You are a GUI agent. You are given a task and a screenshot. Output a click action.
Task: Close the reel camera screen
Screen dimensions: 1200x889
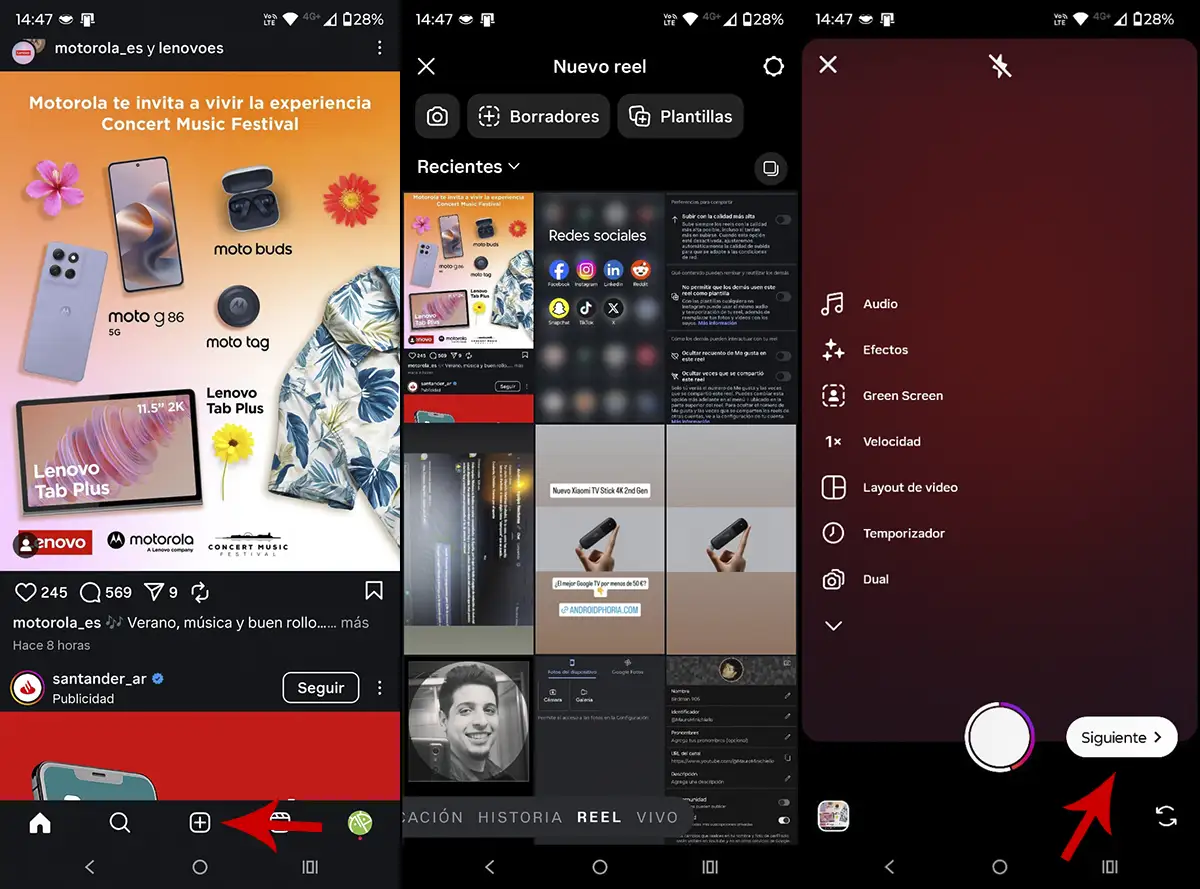click(x=828, y=65)
